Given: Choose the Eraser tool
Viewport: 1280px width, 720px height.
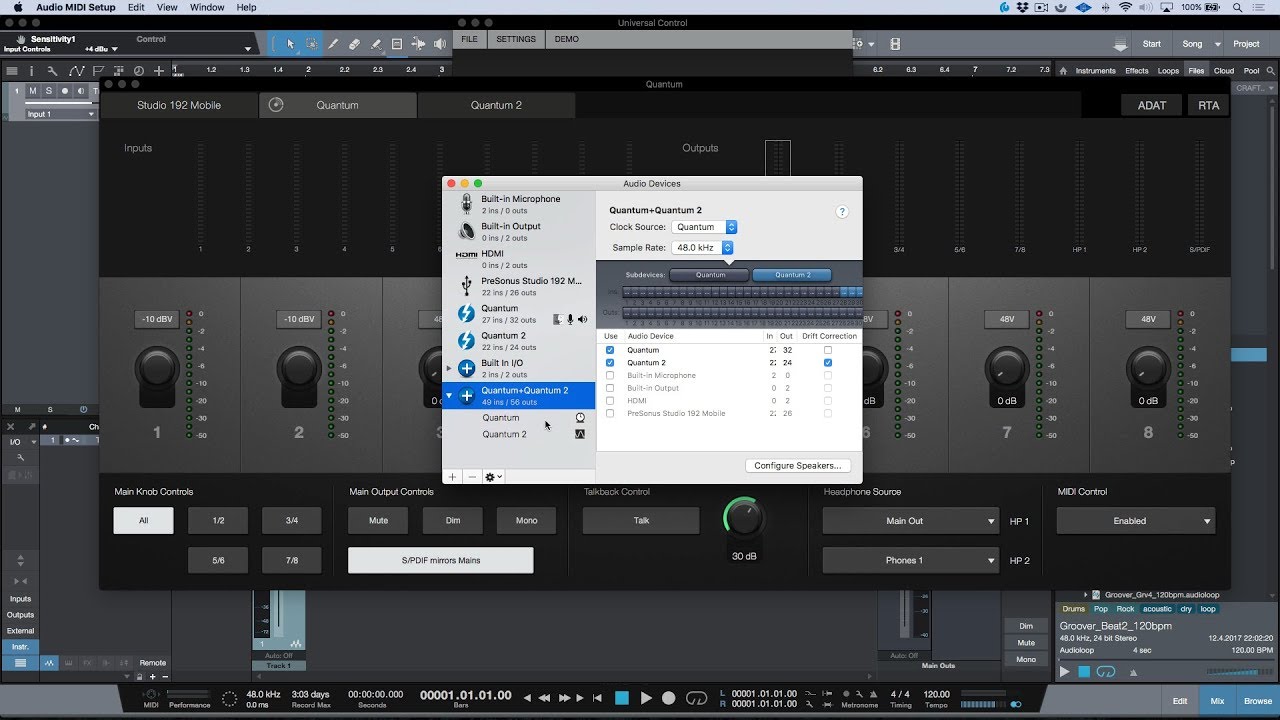Looking at the screenshot, I should click(x=355, y=44).
